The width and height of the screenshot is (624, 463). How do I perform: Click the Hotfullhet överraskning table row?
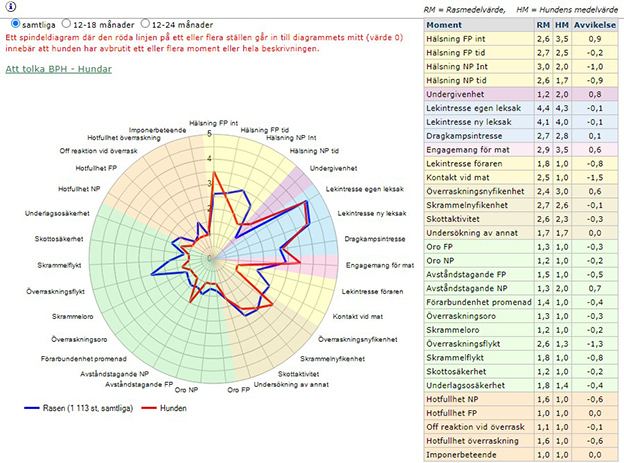[x=521, y=441]
